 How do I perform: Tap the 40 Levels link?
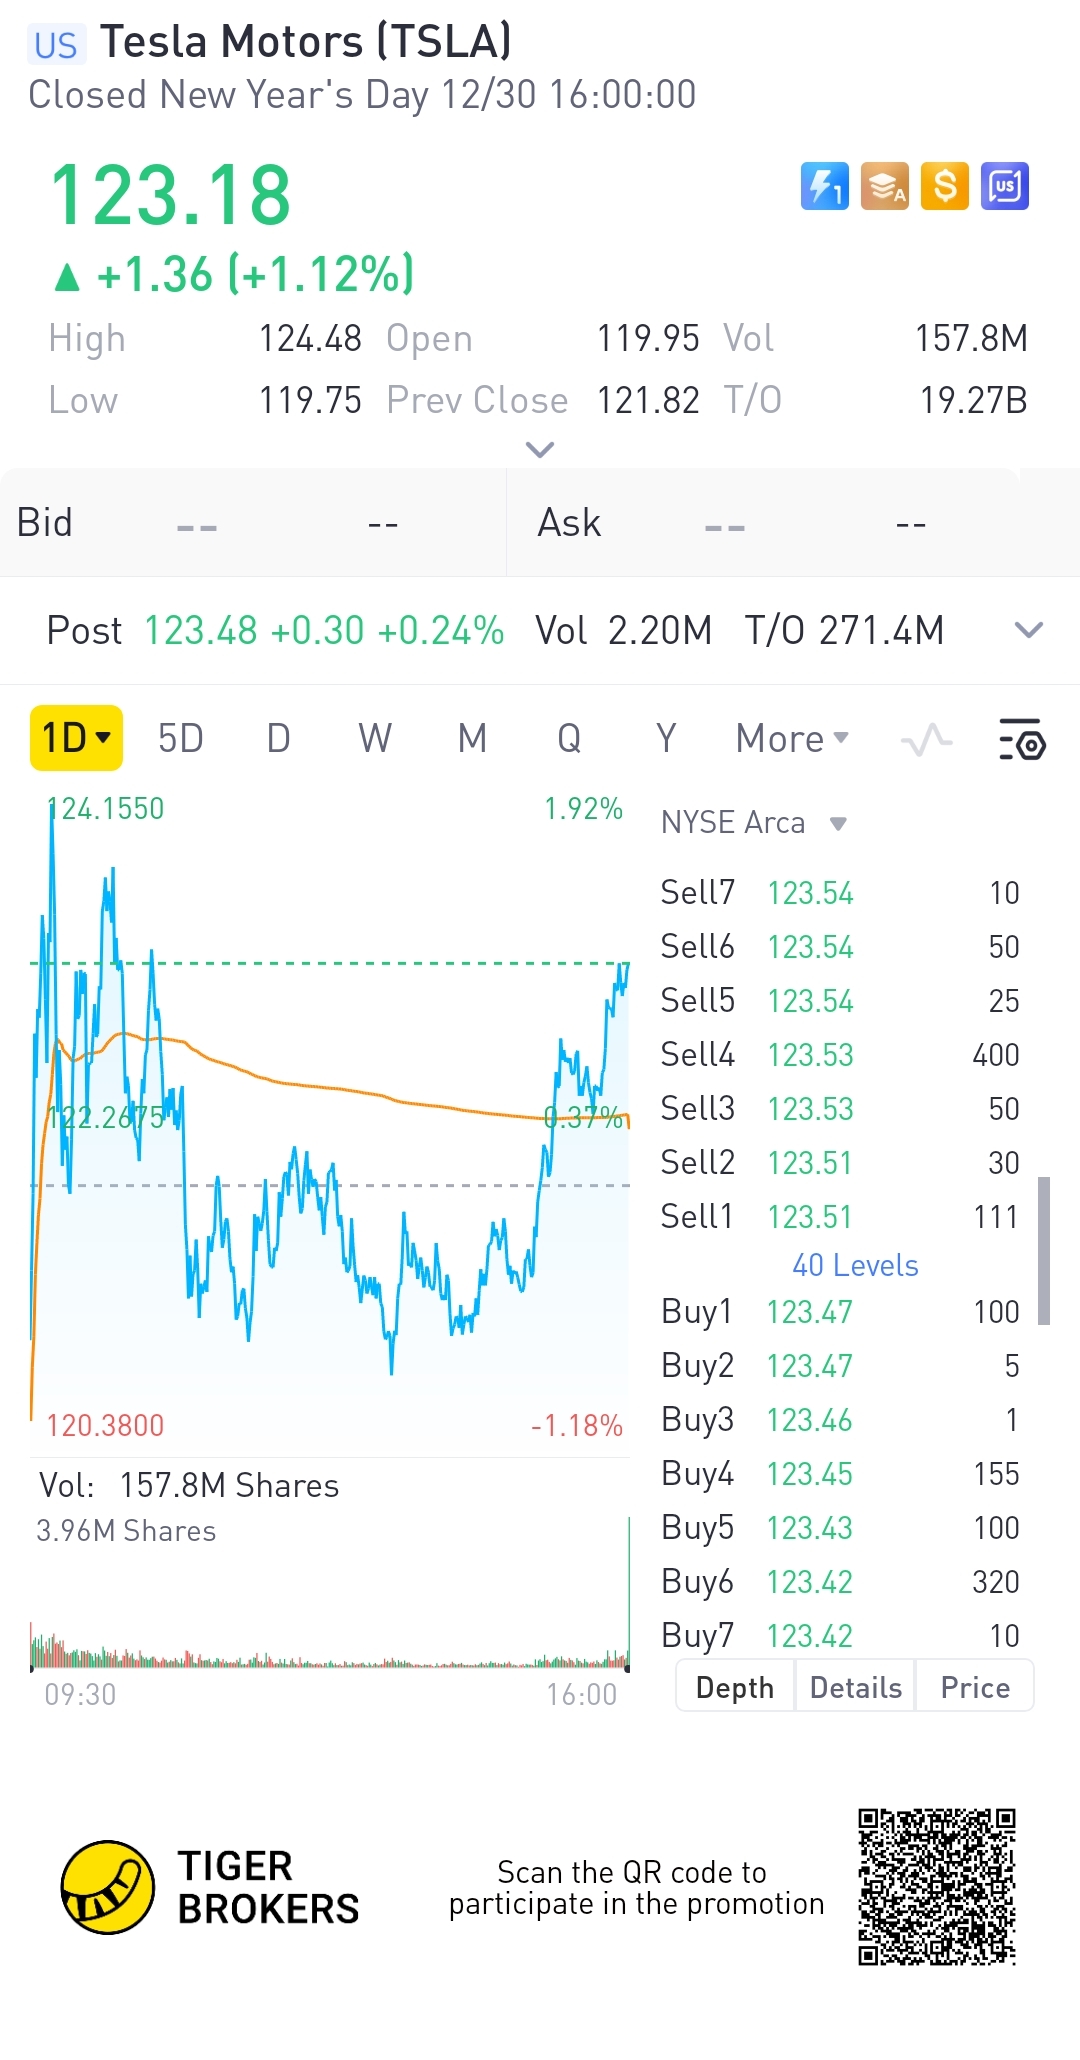pyautogui.click(x=855, y=1265)
